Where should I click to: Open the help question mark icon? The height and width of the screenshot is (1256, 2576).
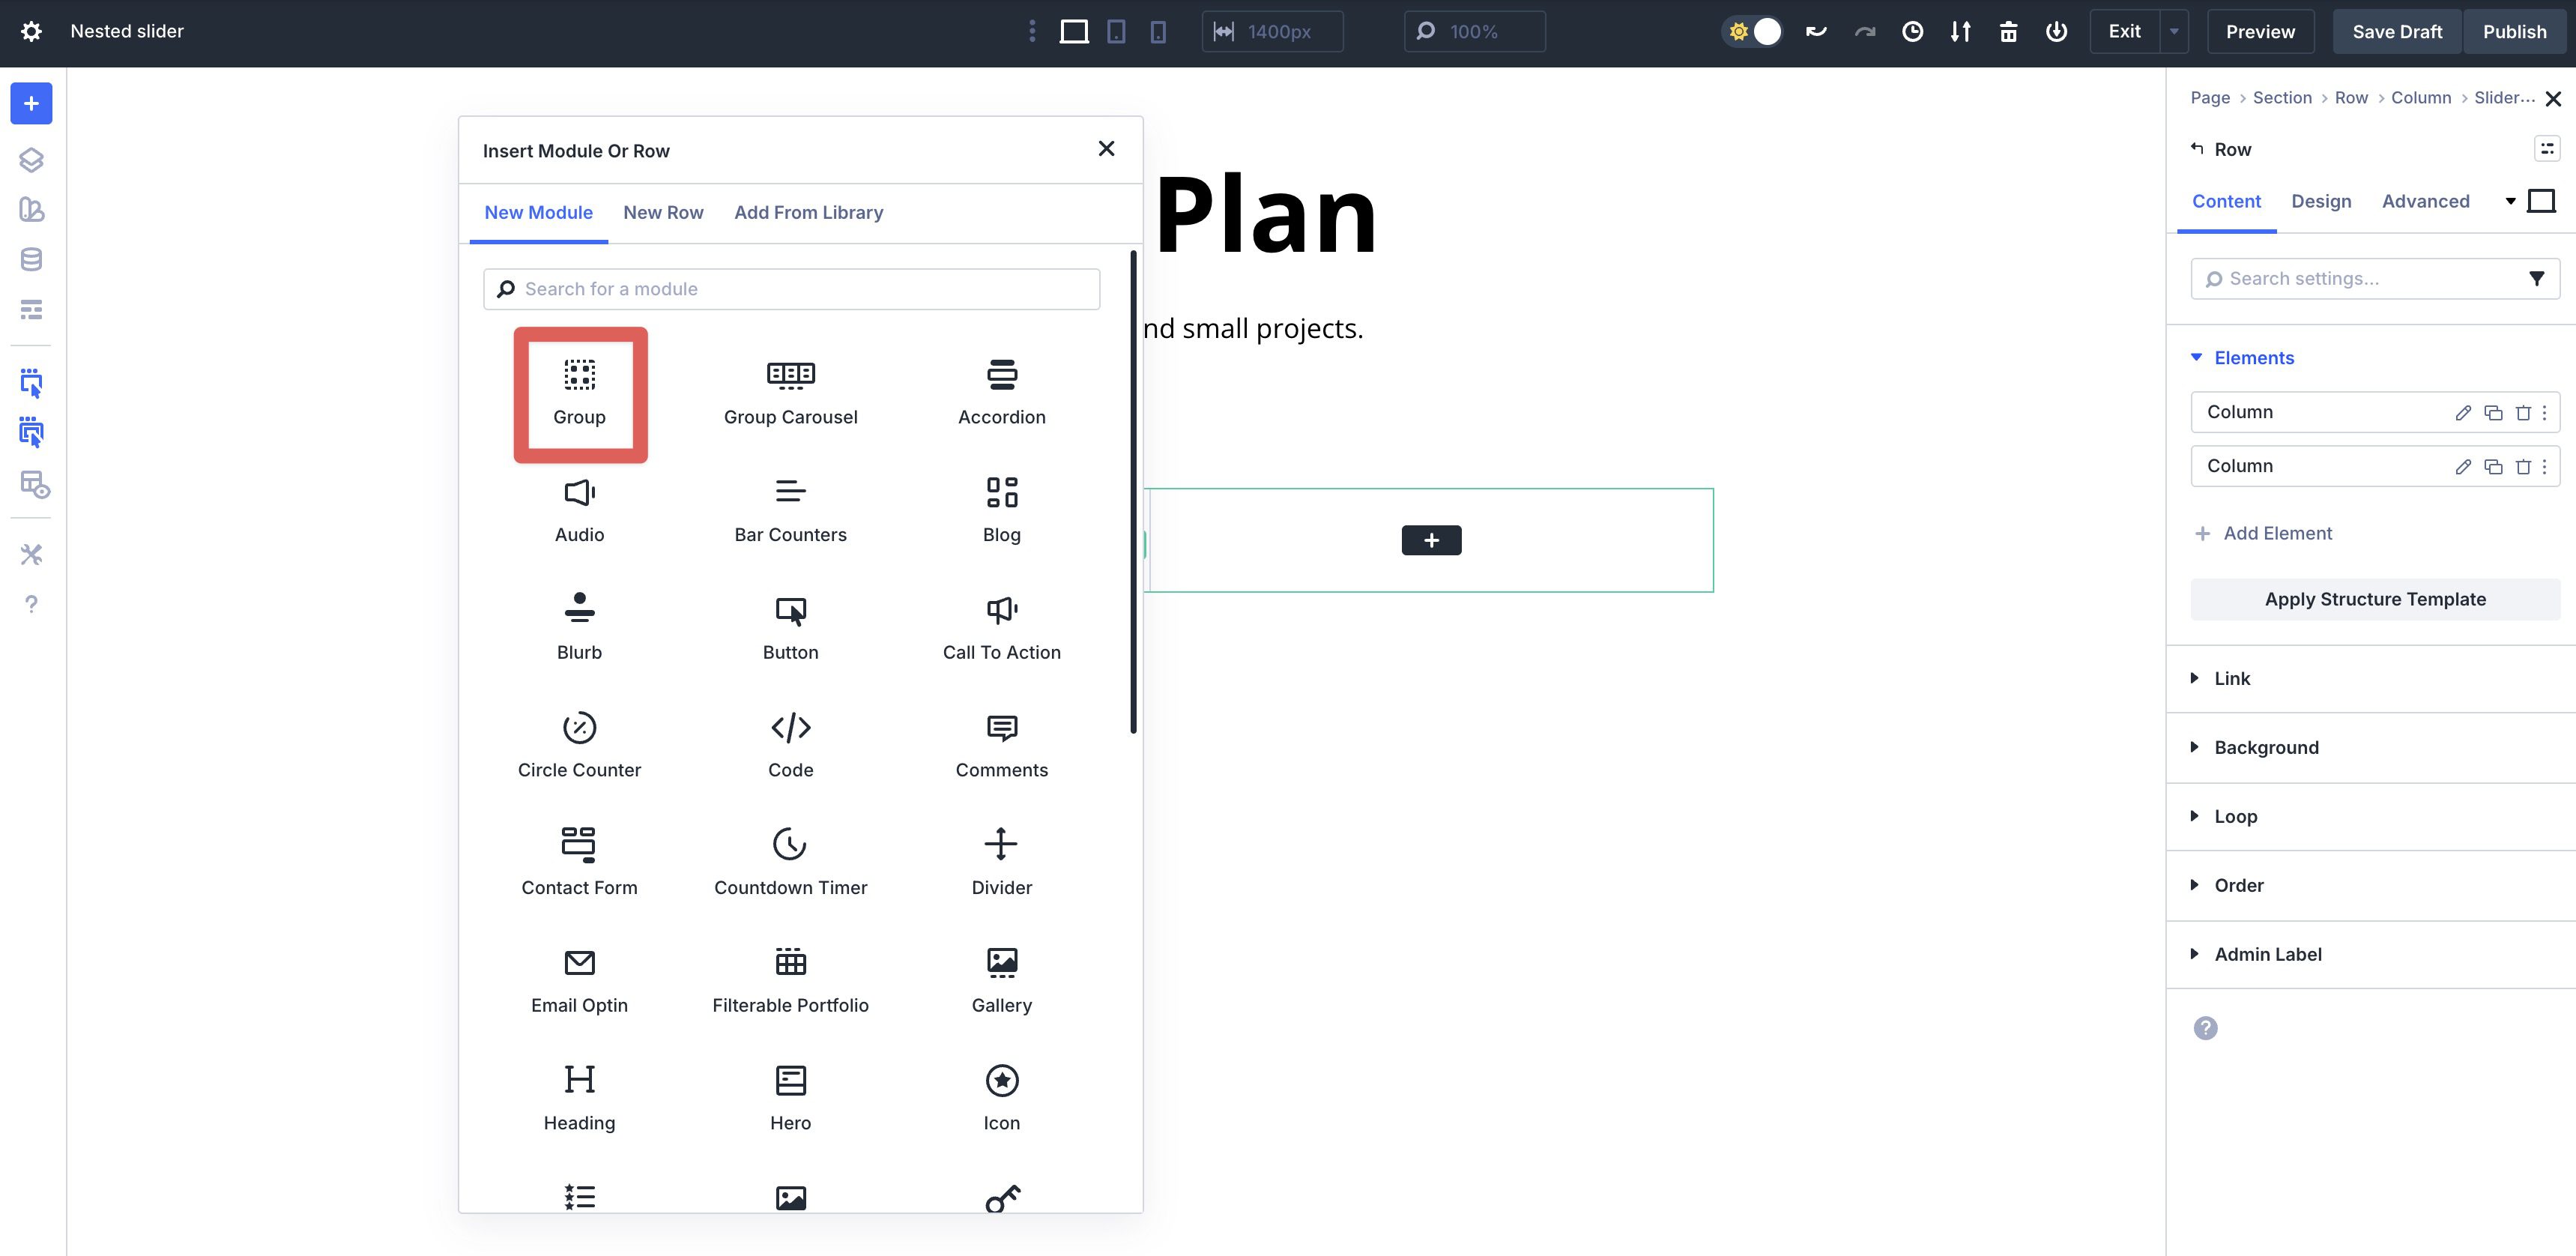pyautogui.click(x=31, y=604)
